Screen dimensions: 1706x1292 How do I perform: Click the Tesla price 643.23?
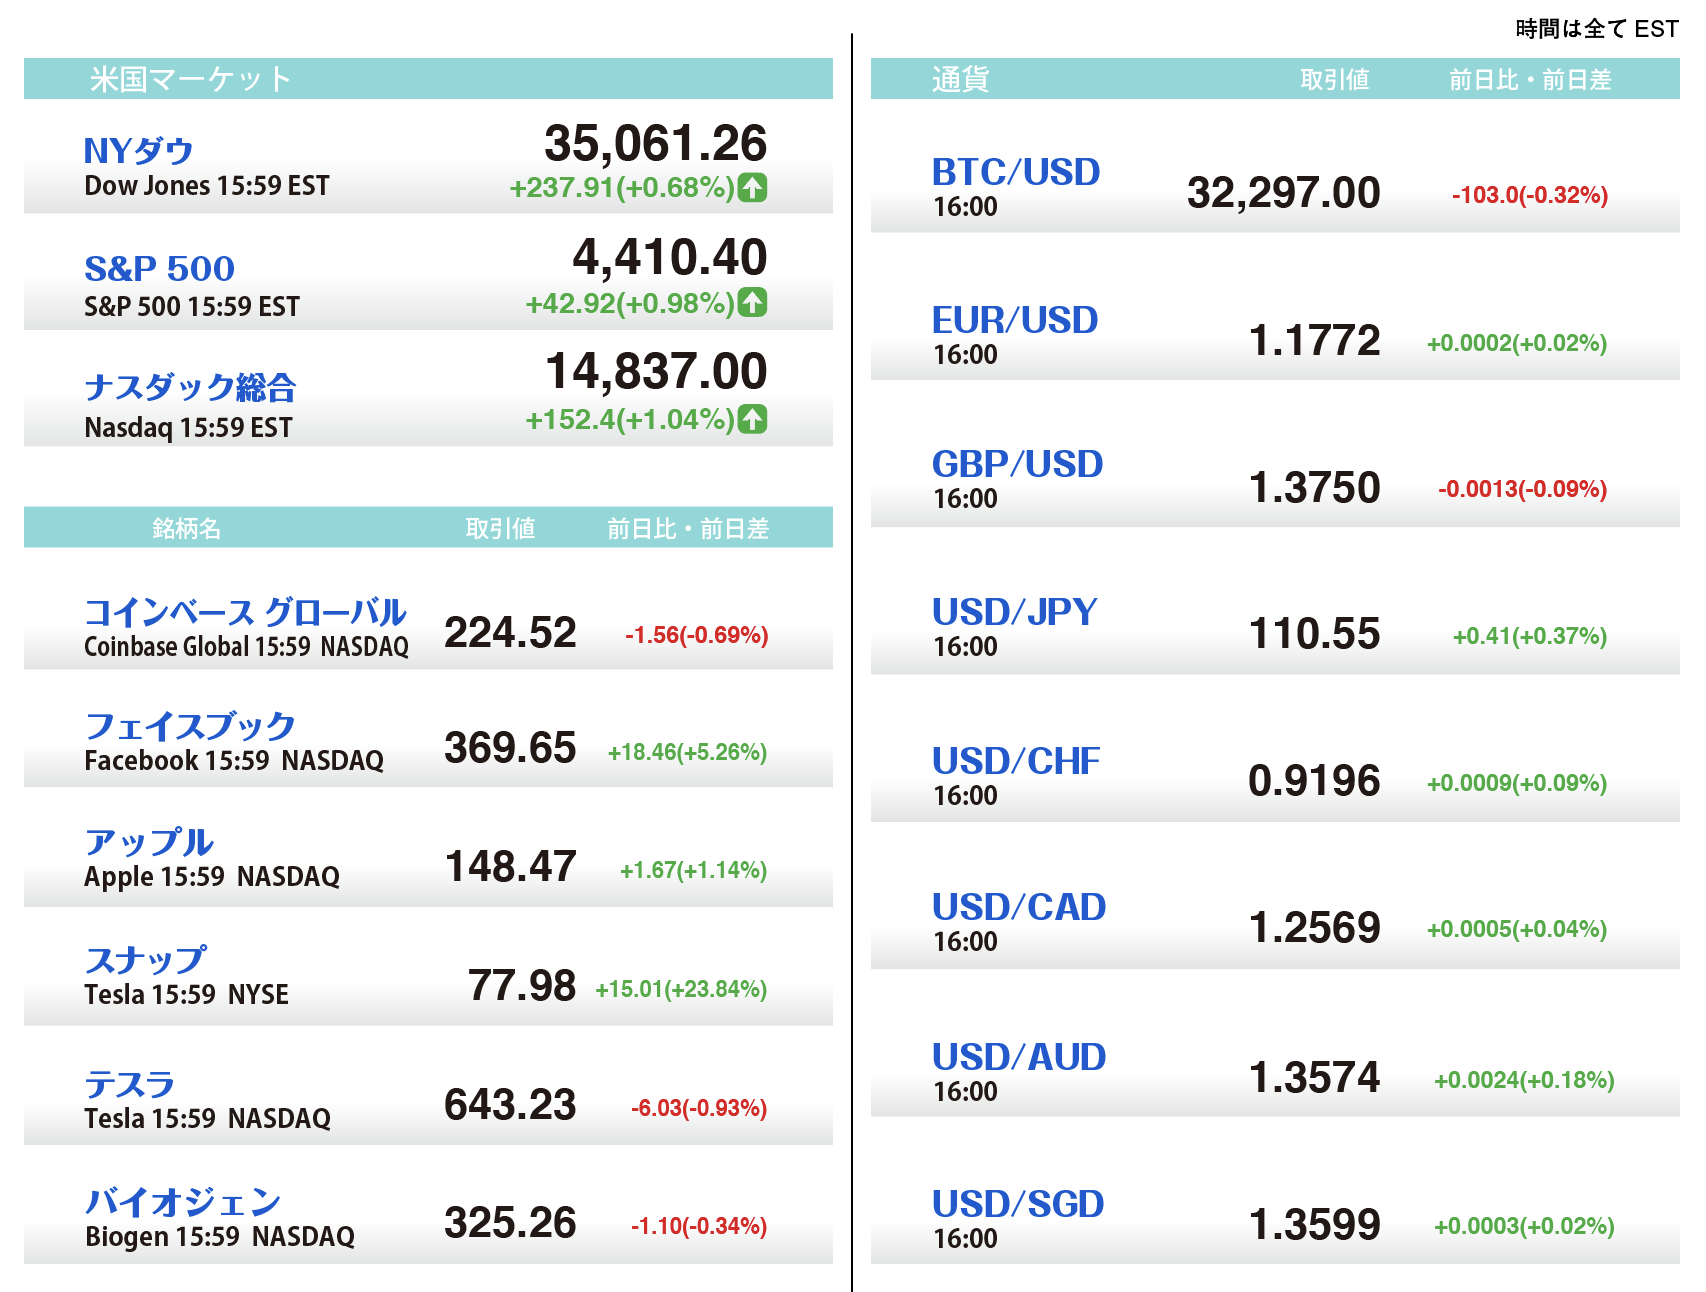tap(510, 1105)
